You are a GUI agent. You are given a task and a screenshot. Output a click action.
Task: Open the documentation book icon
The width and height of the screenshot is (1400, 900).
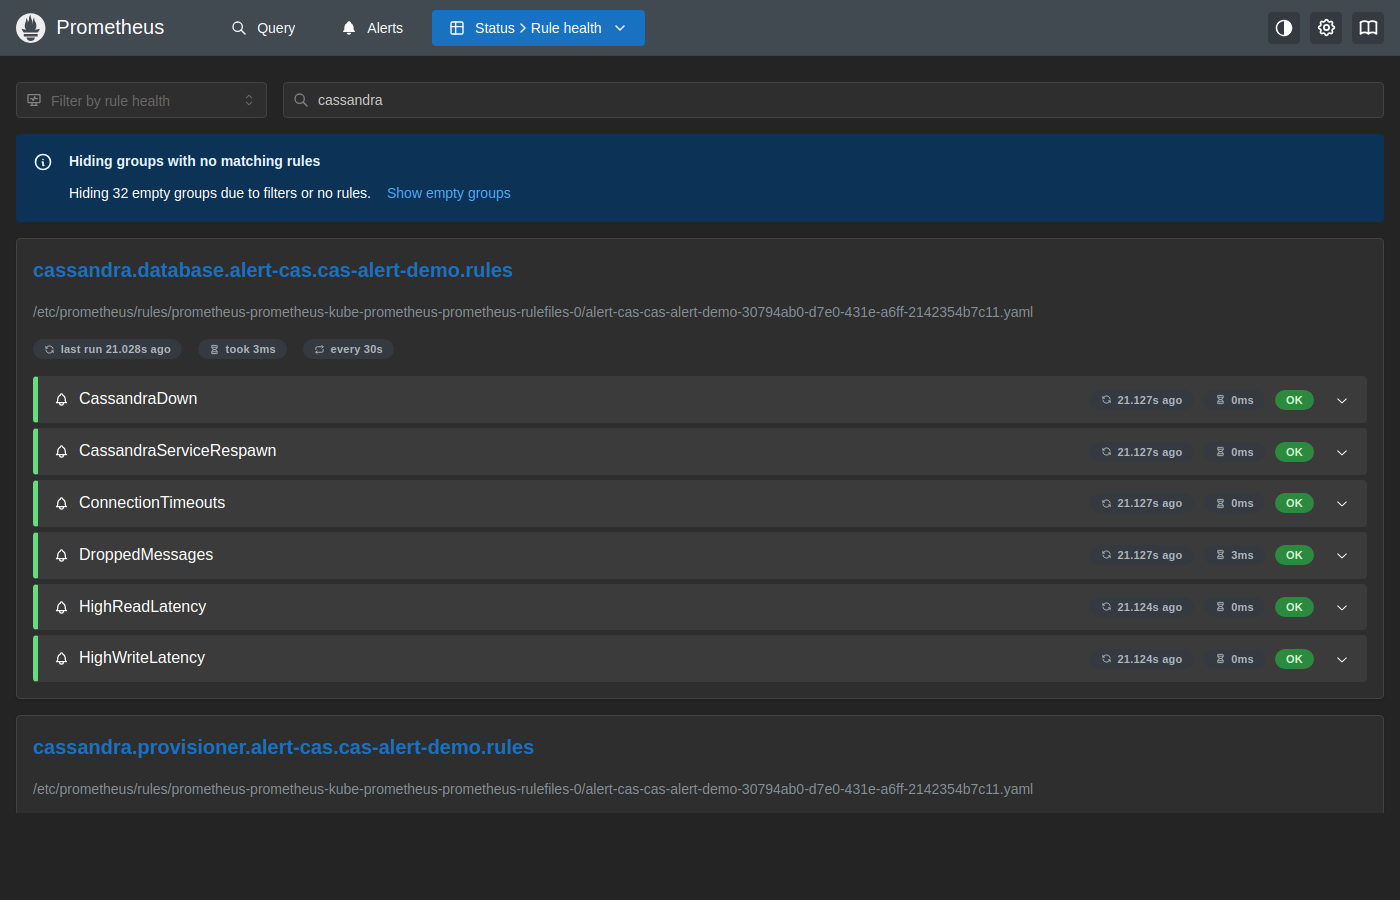1368,28
